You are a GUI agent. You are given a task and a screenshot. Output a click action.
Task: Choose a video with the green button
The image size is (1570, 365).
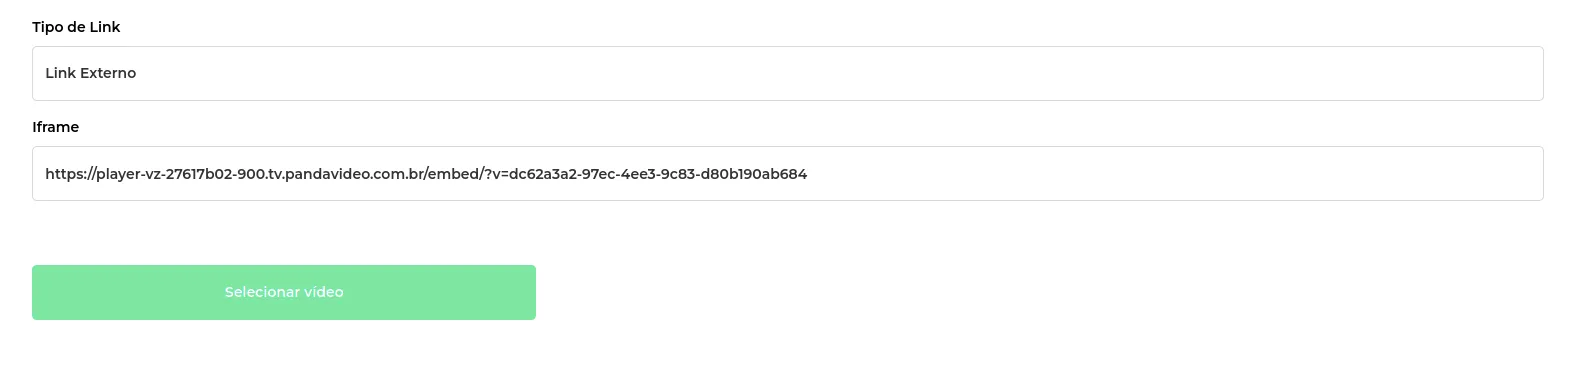click(284, 292)
